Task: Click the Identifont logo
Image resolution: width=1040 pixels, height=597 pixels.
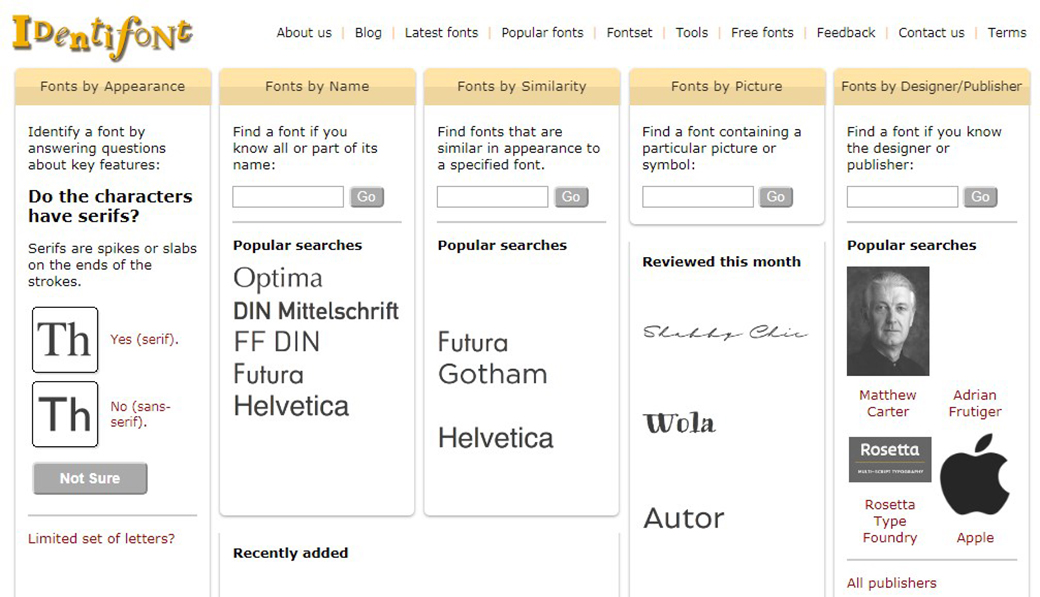Action: 102,35
